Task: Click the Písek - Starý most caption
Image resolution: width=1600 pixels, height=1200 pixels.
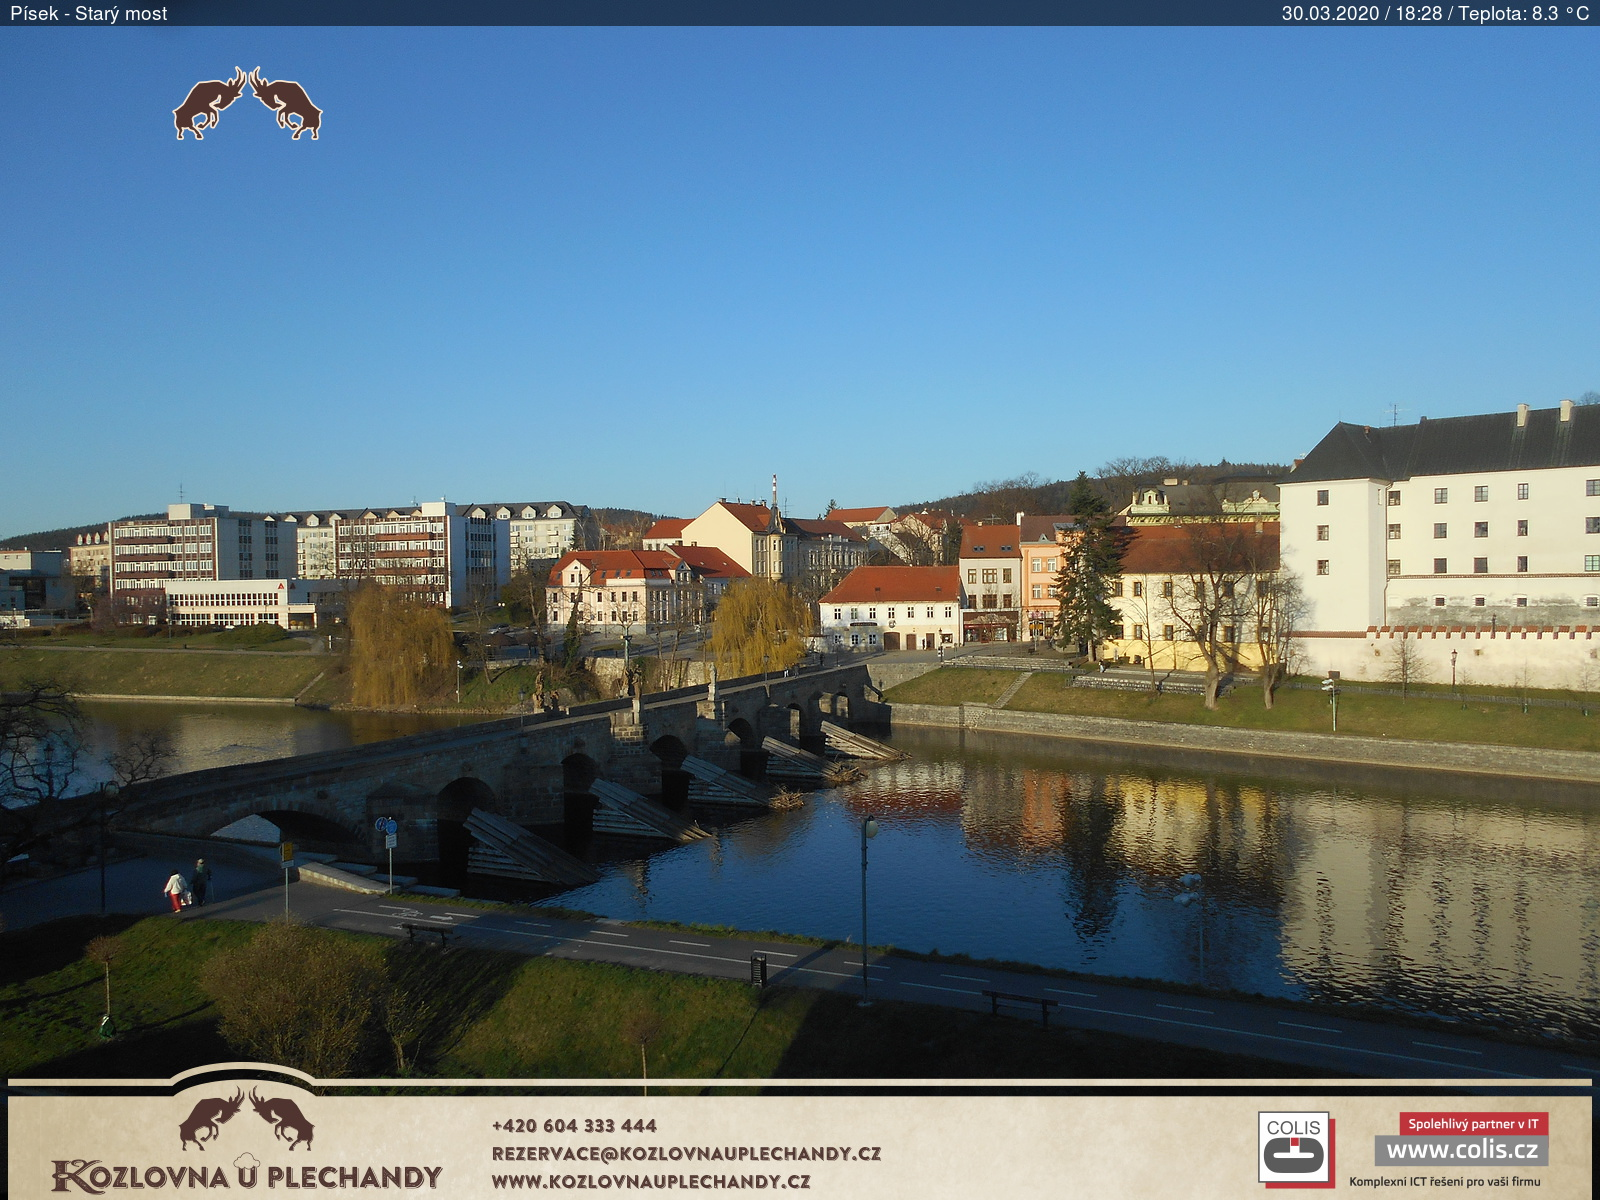Action: 89,13
